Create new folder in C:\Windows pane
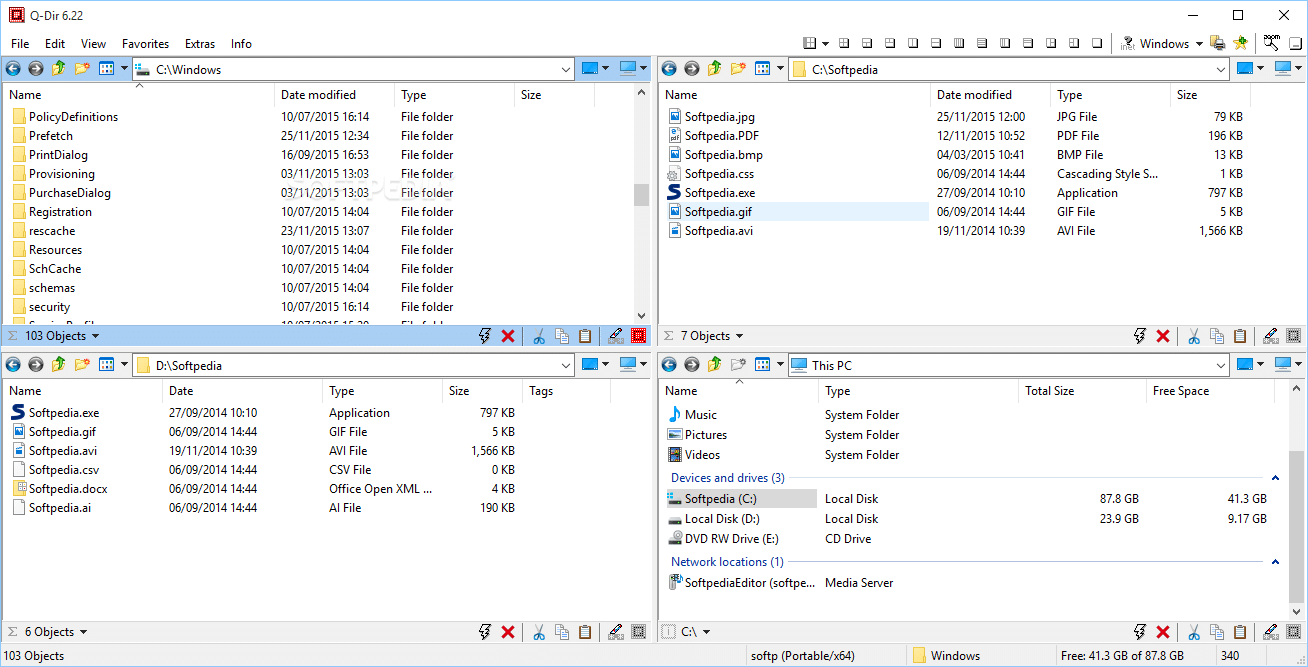The width and height of the screenshot is (1308, 667). (x=82, y=69)
